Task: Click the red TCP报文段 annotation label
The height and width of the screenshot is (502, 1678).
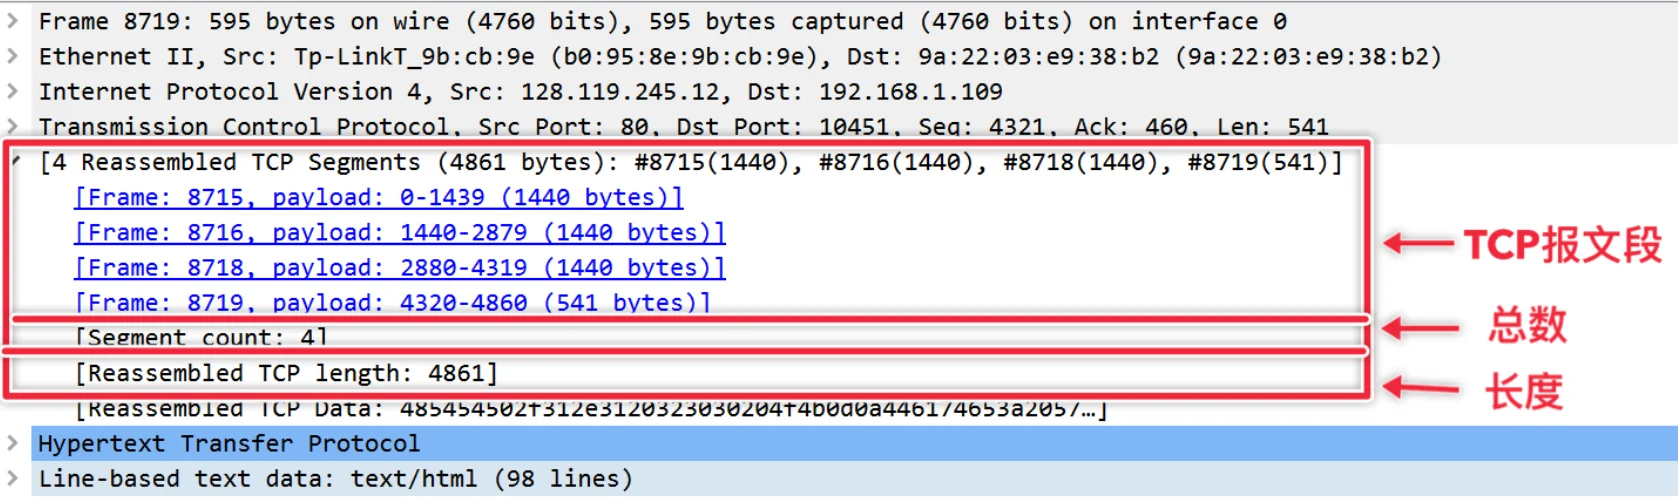Action: [1562, 245]
